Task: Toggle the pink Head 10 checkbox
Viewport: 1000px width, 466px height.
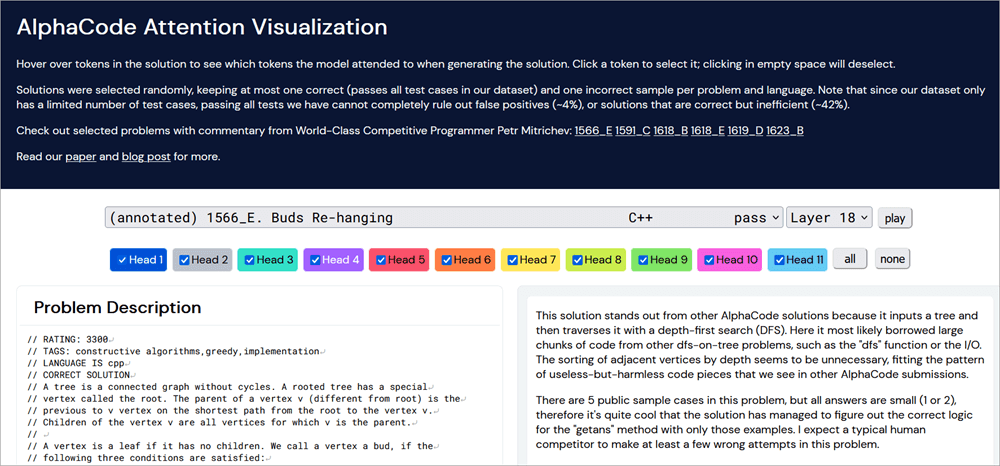Action: pos(709,260)
